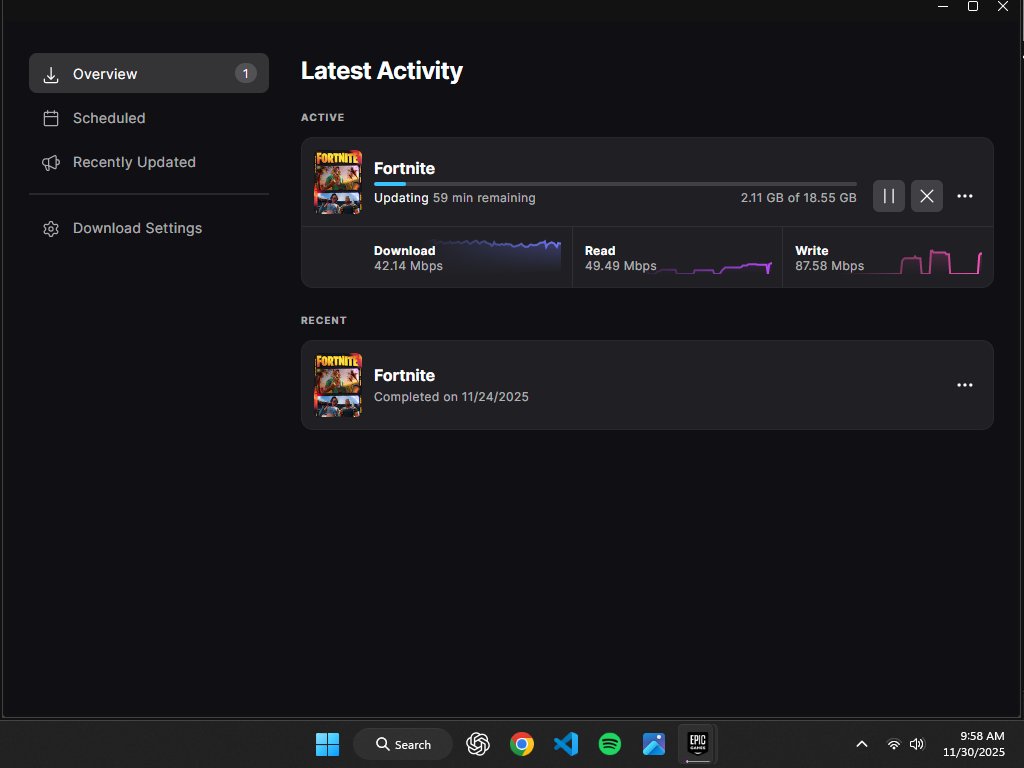1024x768 pixels.
Task: Show hidden system tray icons
Action: point(861,744)
